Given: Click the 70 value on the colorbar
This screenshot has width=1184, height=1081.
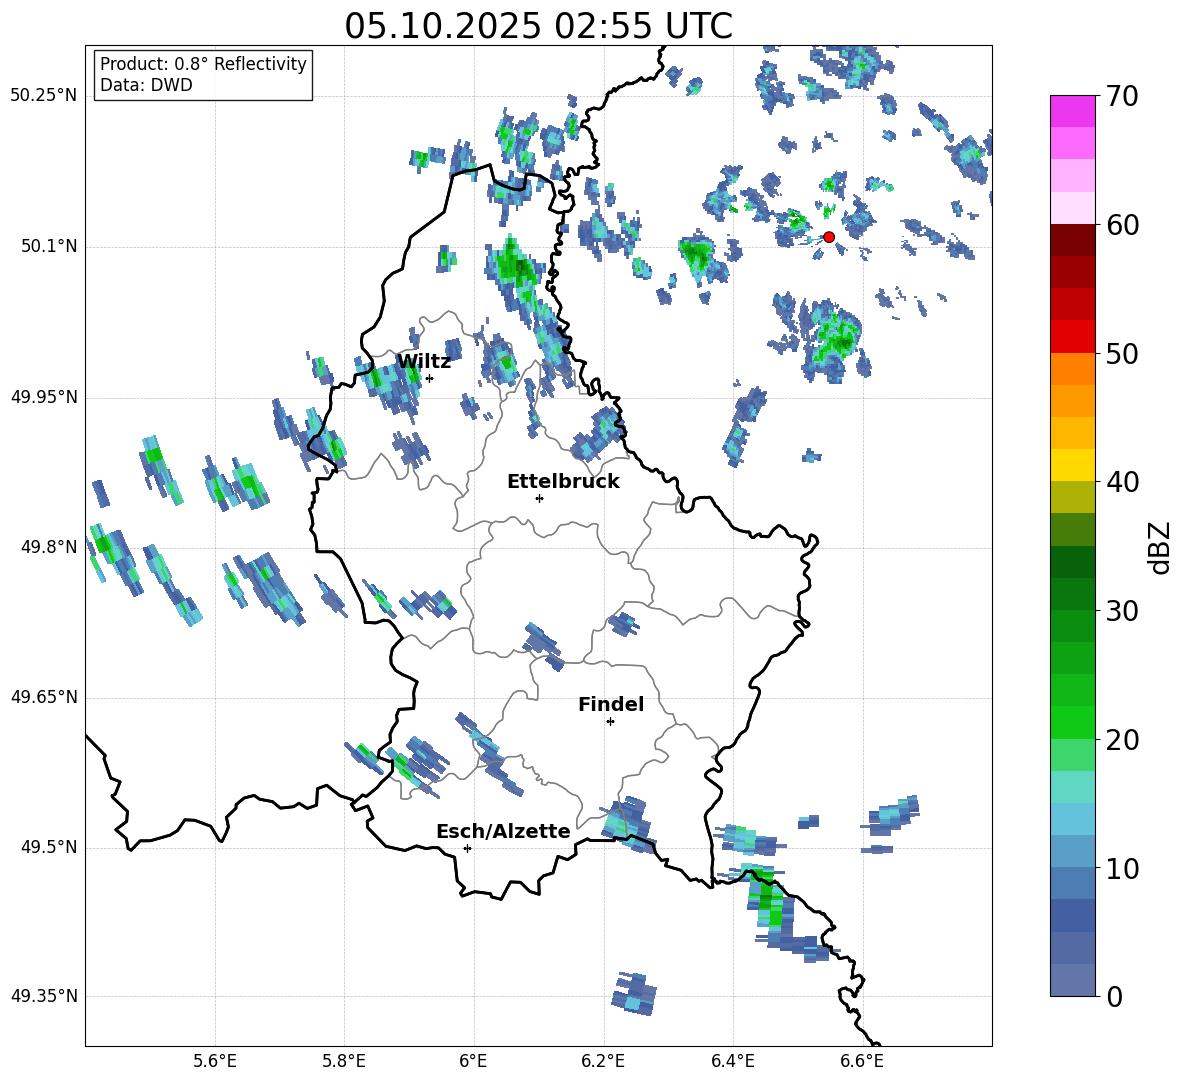Looking at the screenshot, I should (x=1122, y=96).
